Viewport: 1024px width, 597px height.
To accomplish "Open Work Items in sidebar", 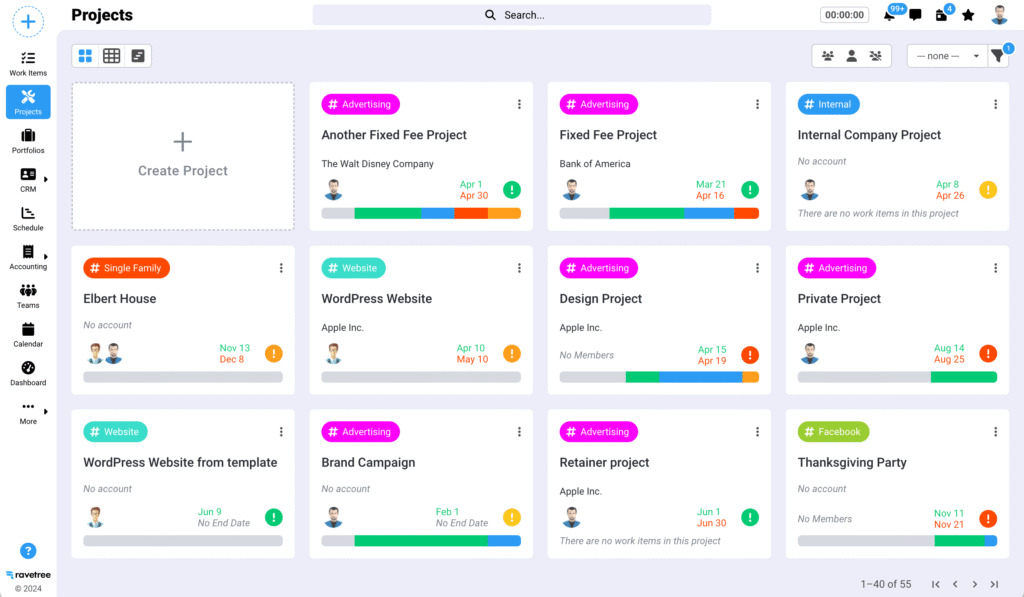I will point(28,64).
